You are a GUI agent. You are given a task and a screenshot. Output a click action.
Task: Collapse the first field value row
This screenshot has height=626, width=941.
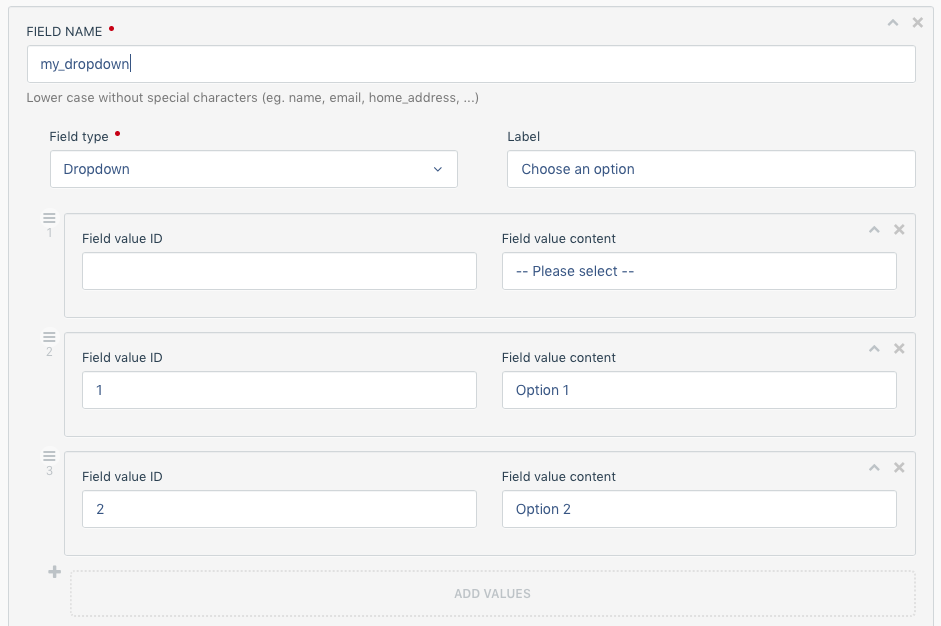pos(874,229)
